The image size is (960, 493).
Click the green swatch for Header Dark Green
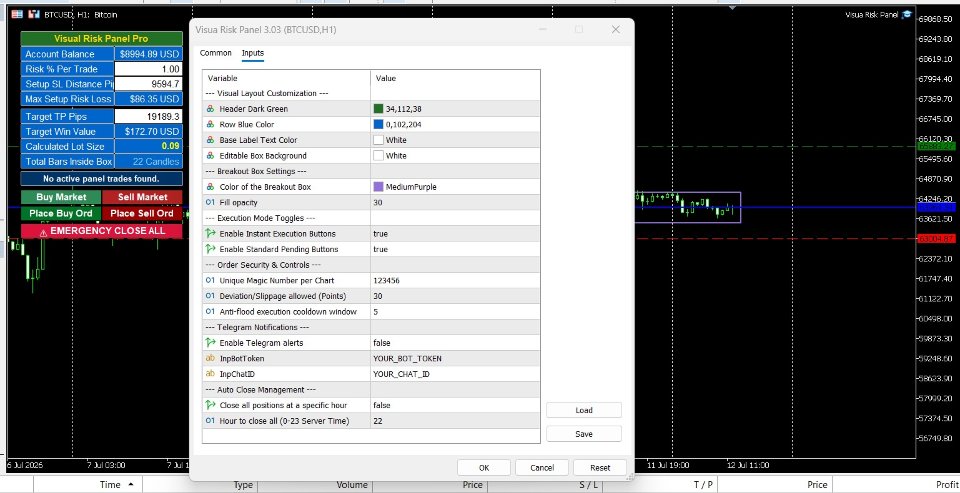click(x=378, y=109)
